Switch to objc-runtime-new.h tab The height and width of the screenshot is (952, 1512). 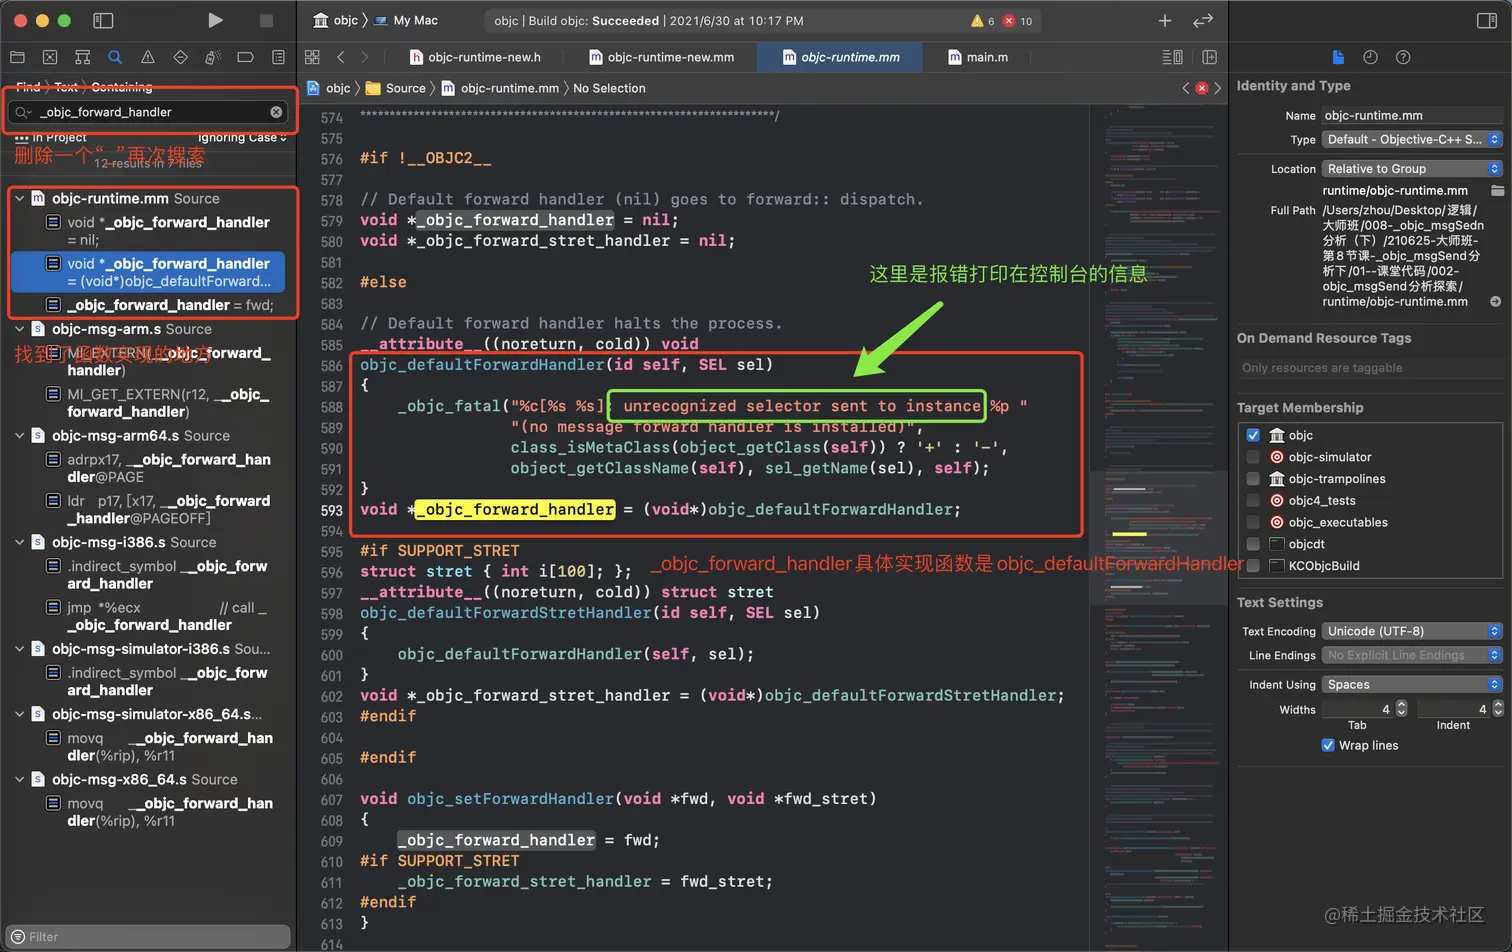point(475,57)
